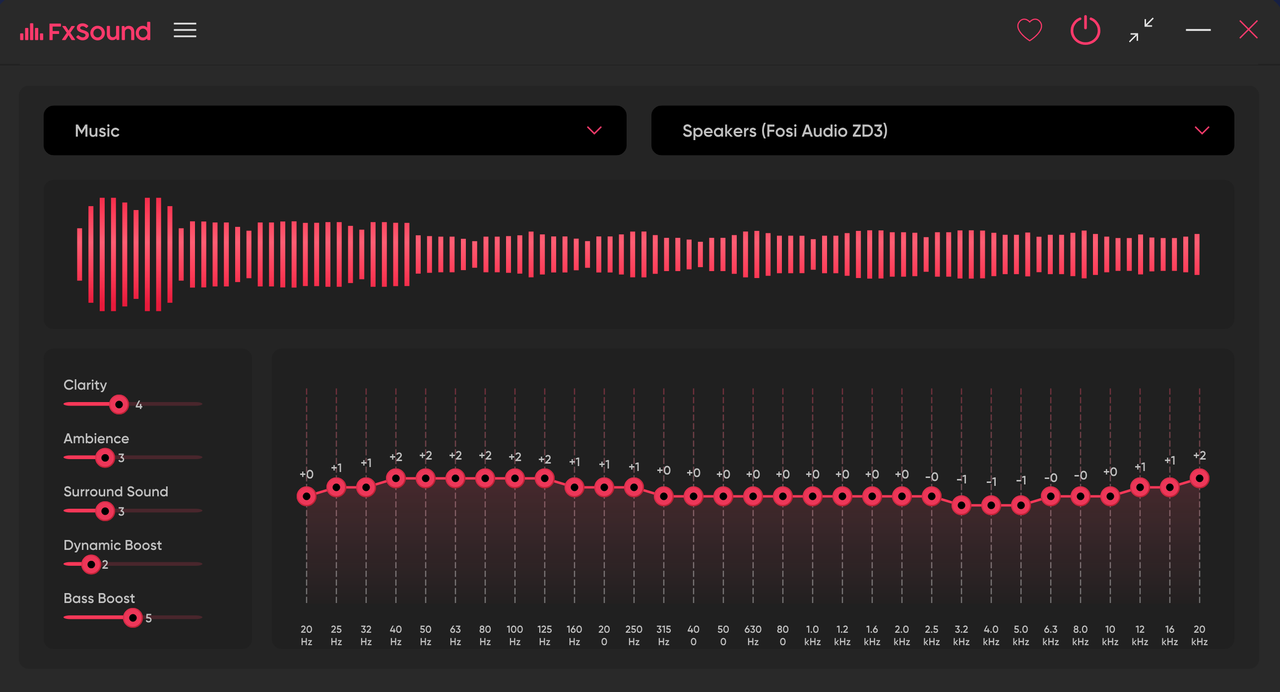Click the Surround Sound slider handle
Image resolution: width=1280 pixels, height=692 pixels.
tap(105, 511)
